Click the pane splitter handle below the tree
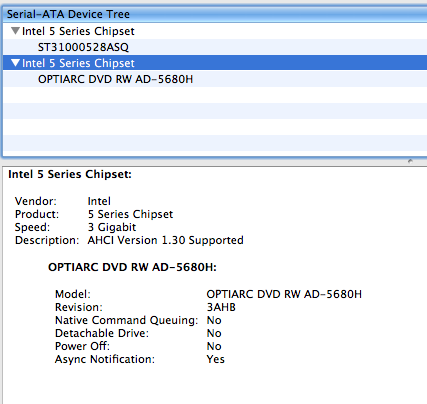Image resolution: width=427 pixels, height=404 pixels. pyautogui.click(x=410, y=161)
